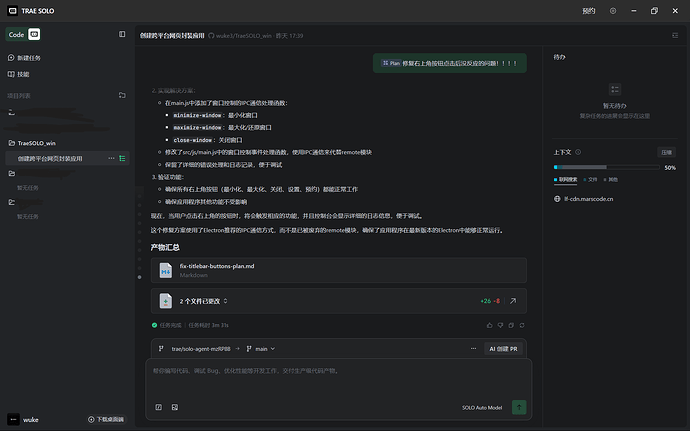Click the green task list icon in sidebar
Image resolution: width=690 pixels, height=431 pixels.
[122, 158]
